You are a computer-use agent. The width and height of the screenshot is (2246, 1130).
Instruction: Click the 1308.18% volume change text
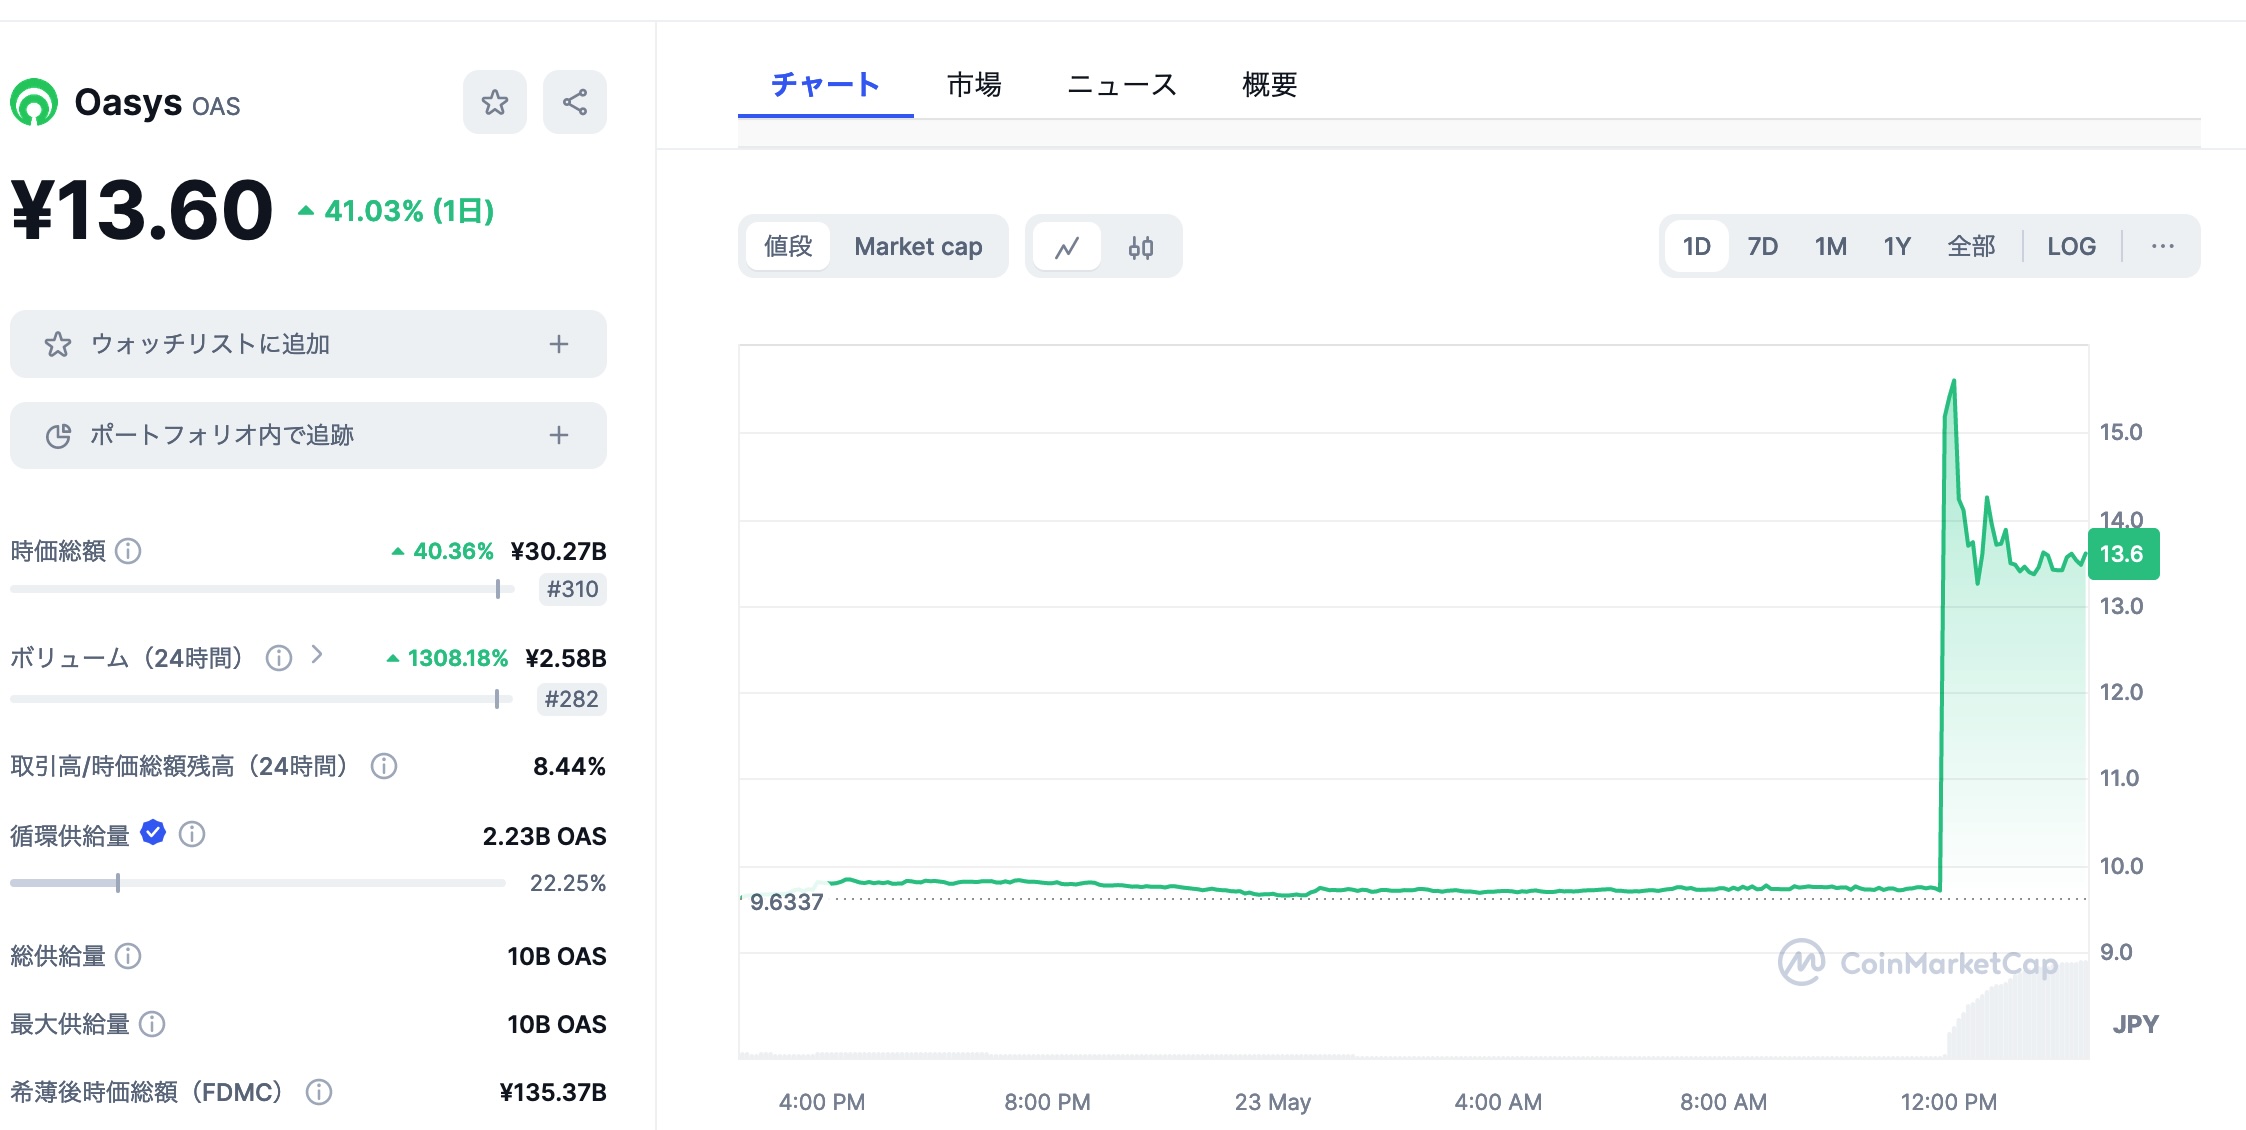coord(447,658)
